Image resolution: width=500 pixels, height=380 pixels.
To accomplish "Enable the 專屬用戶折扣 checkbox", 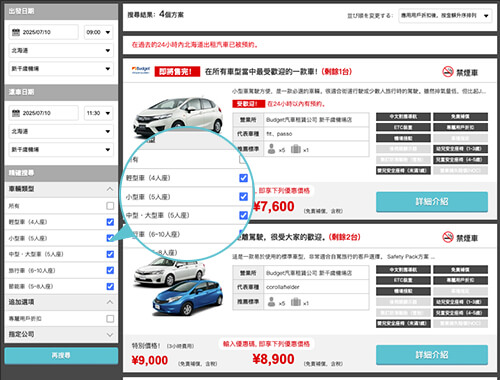I will 110,319.
